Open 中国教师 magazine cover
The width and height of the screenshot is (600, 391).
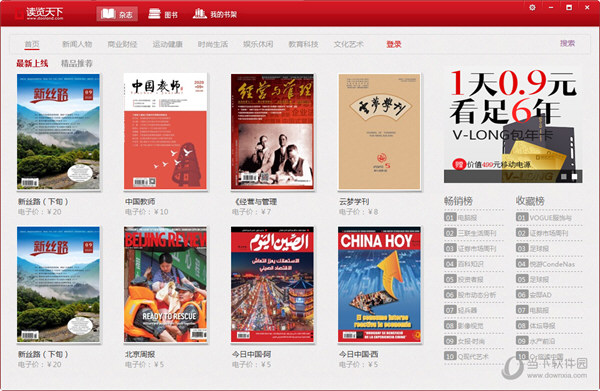tap(165, 132)
